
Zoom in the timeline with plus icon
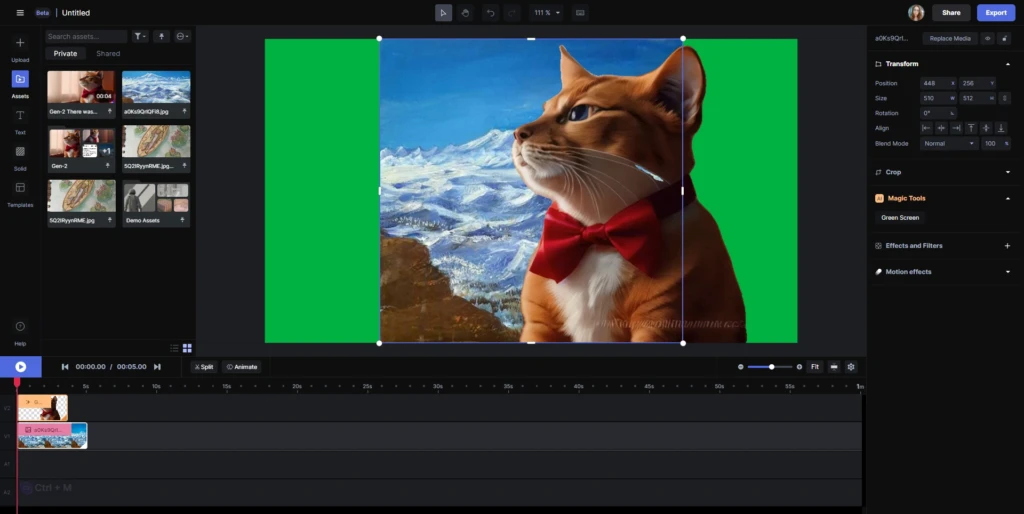click(x=799, y=367)
